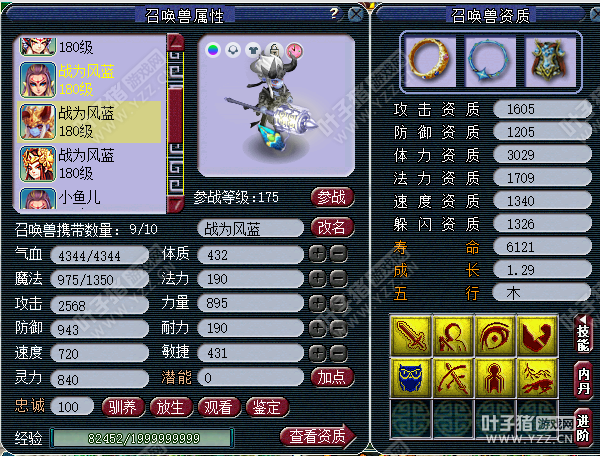Screen dimensions: 600x456
Task: Click the blue owl skill icon
Action: click(x=411, y=378)
